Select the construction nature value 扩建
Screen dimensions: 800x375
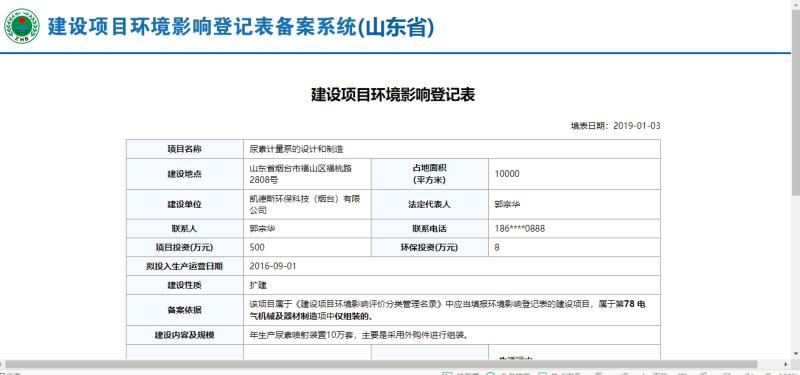[x=258, y=285]
